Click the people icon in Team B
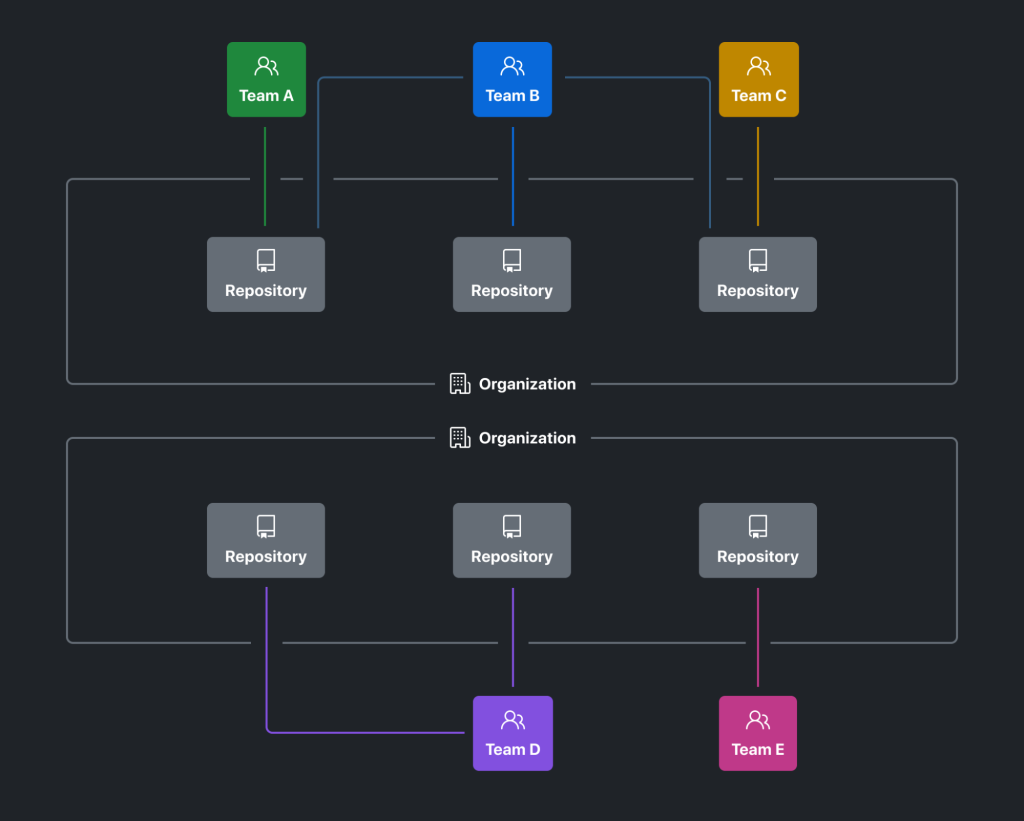The height and width of the screenshot is (821, 1024). tap(512, 67)
